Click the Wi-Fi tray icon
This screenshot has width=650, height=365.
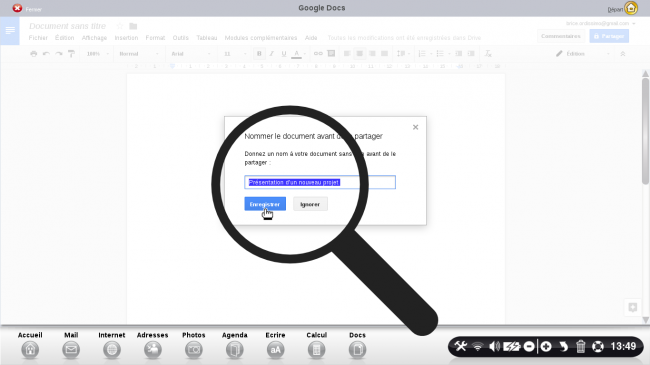pyautogui.click(x=478, y=346)
